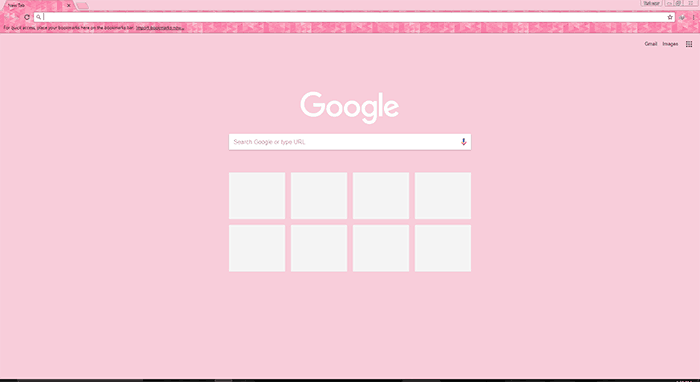This screenshot has width=700, height=382.
Task: Click the back arrow in the toolbar
Action: (7, 17)
